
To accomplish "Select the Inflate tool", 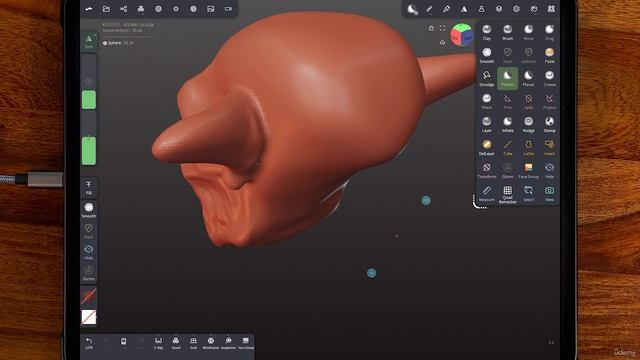I will pyautogui.click(x=507, y=124).
